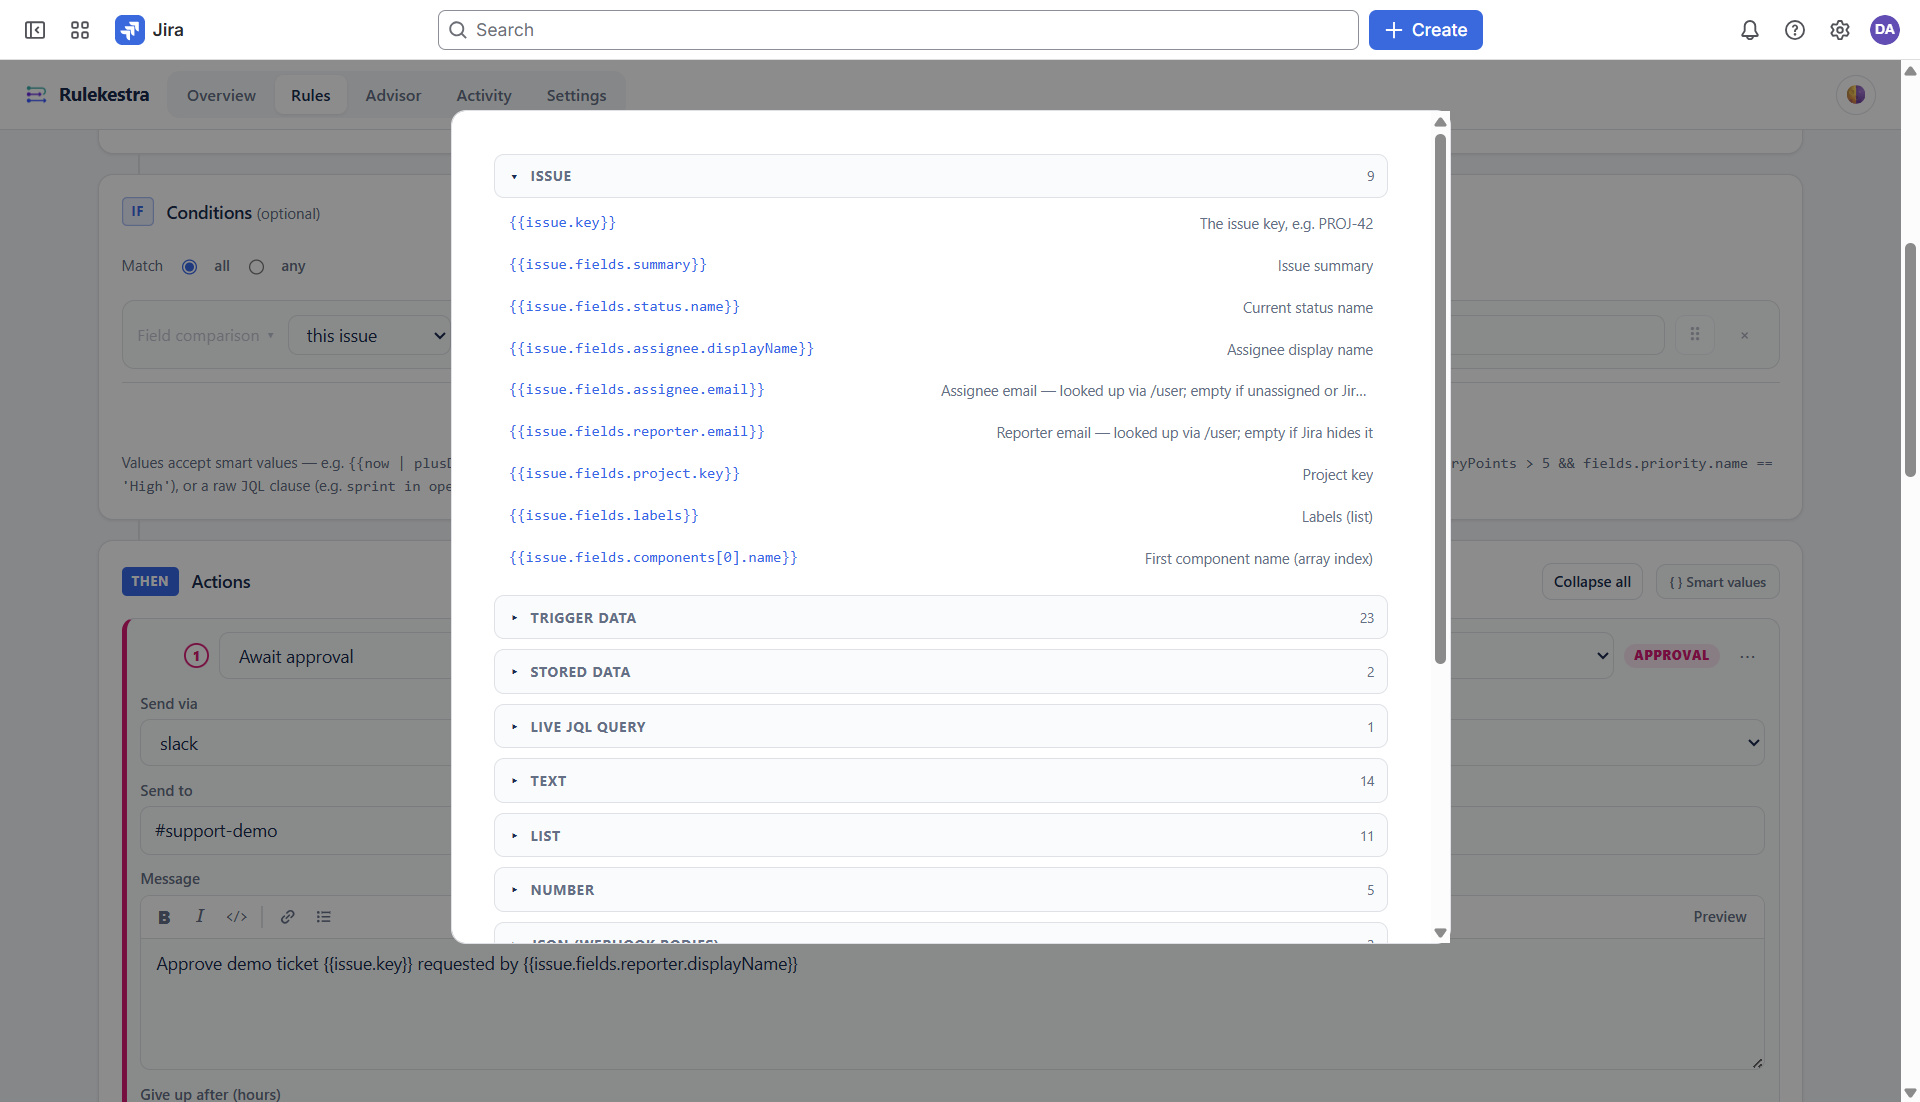Click the Rulekestra app logo icon

(x=36, y=94)
